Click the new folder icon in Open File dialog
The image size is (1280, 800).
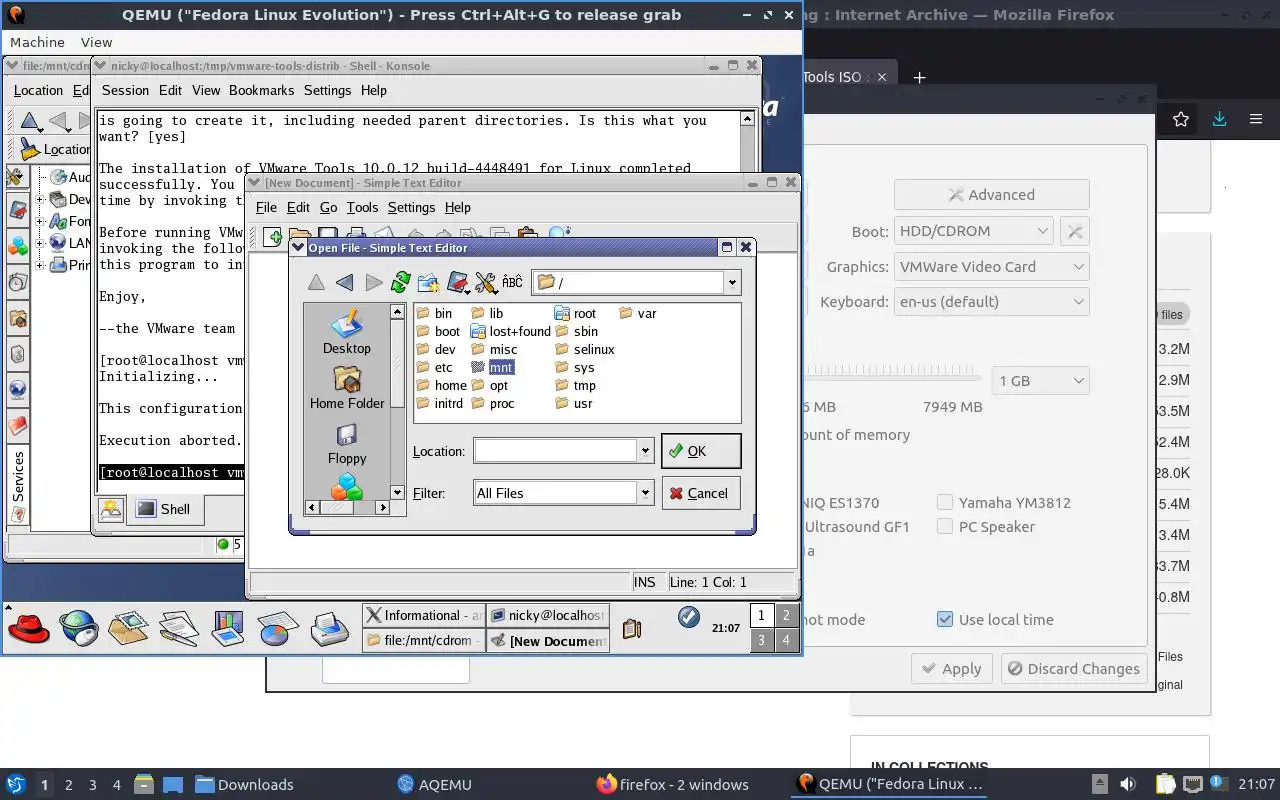pyautogui.click(x=429, y=283)
